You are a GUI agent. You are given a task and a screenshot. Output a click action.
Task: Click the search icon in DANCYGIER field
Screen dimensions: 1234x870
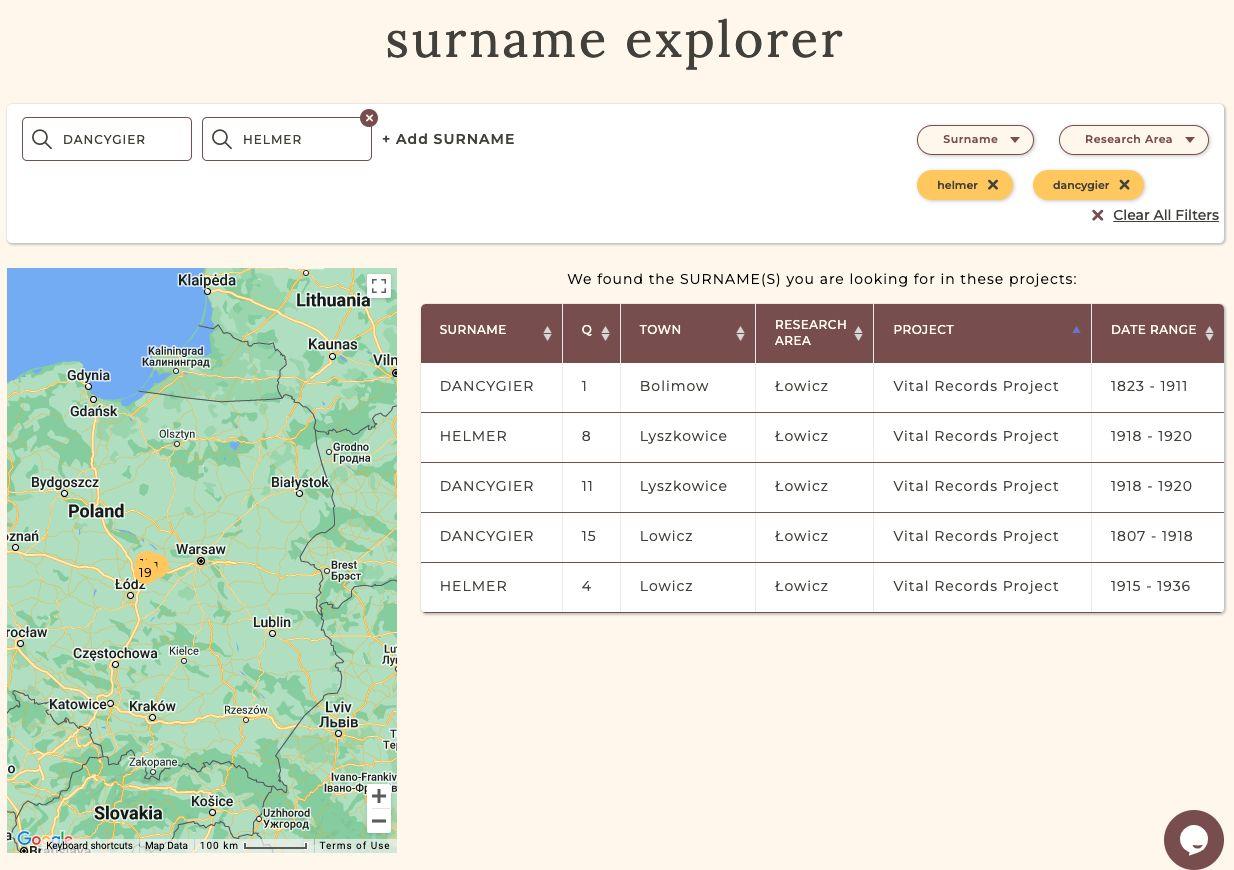[42, 139]
